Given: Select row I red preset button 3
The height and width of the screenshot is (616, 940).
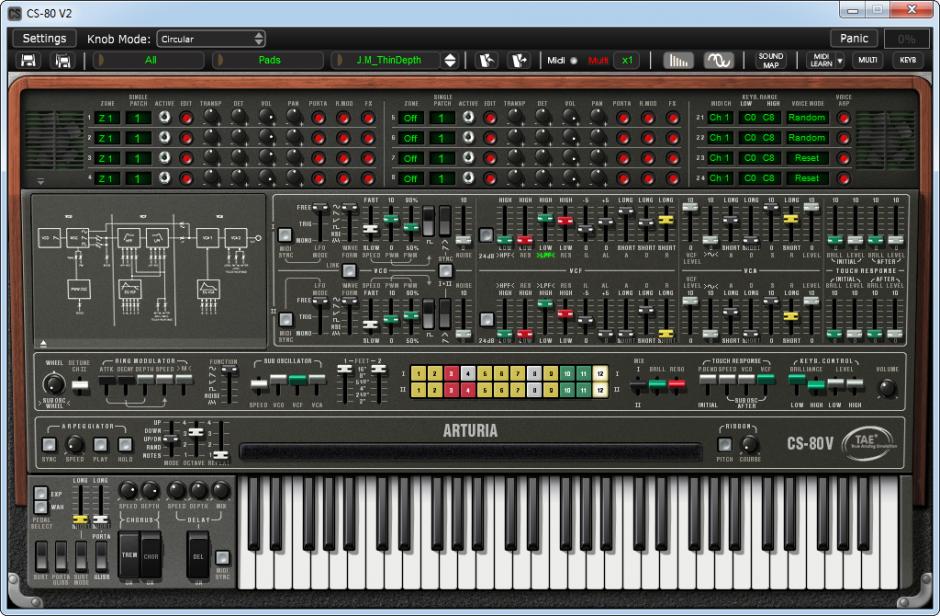Looking at the screenshot, I should click(451, 374).
